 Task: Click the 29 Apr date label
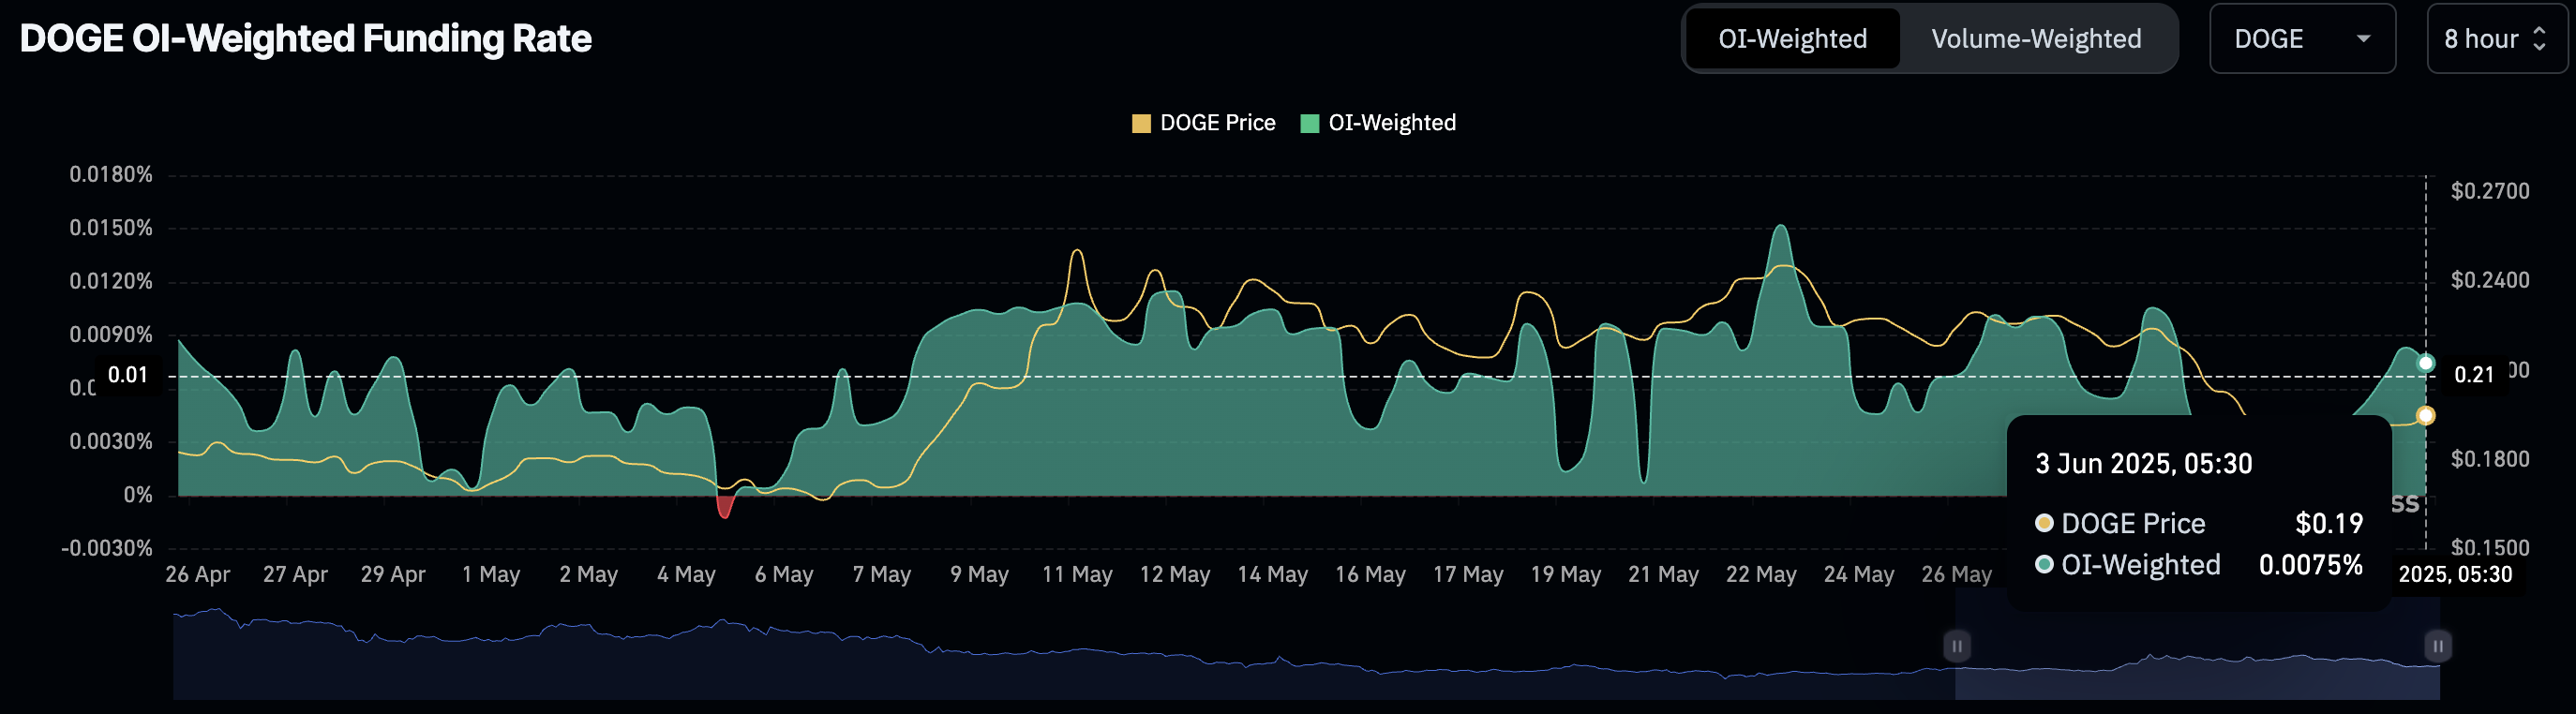(x=393, y=575)
